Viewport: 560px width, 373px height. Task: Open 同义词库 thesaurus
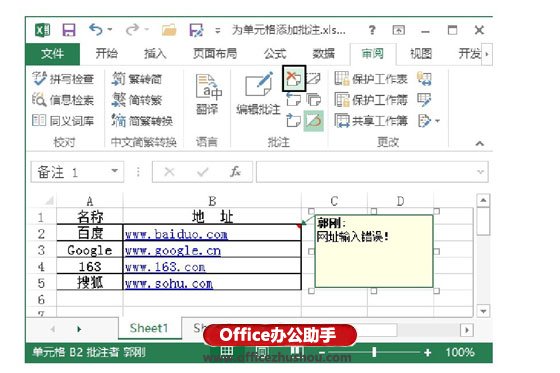tap(63, 121)
